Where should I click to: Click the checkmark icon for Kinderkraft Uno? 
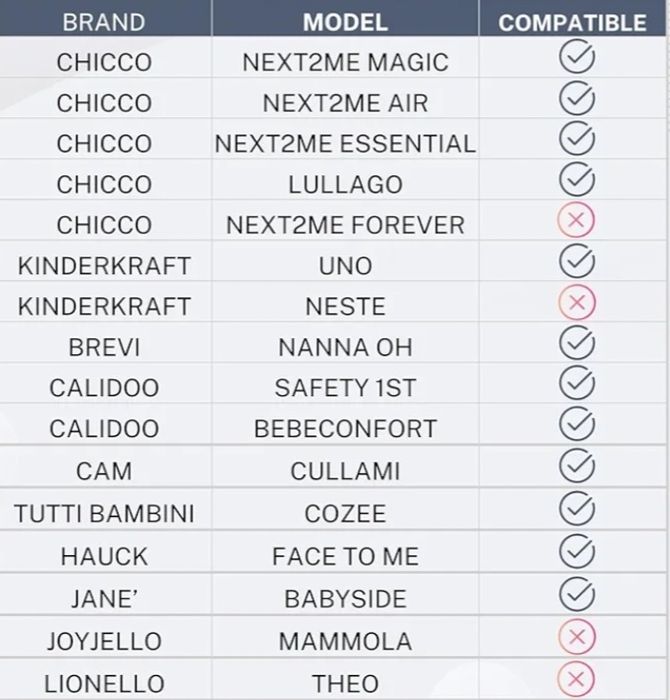(x=576, y=264)
